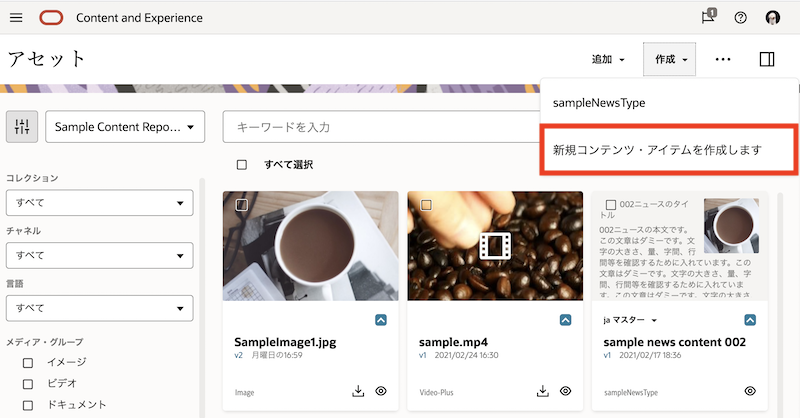The width and height of the screenshot is (800, 418).
Task: Preview sample.mp4 with the eye icon
Action: [x=566, y=391]
